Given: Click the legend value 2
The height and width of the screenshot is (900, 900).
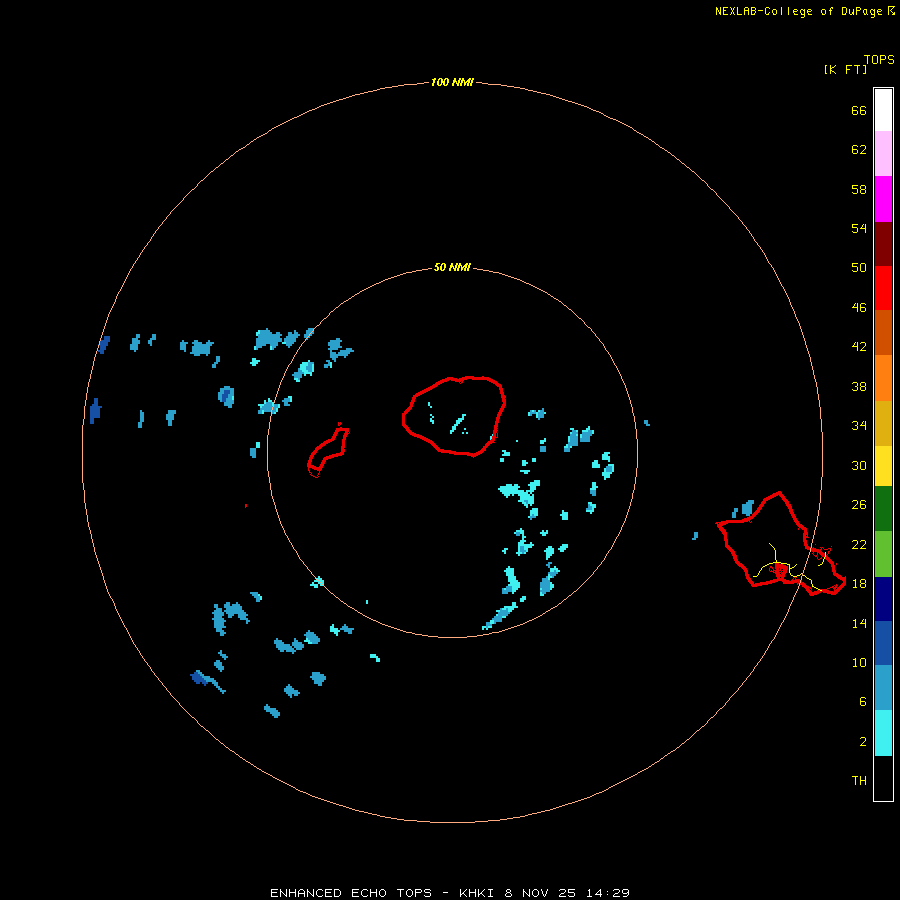Looking at the screenshot, I should (863, 741).
